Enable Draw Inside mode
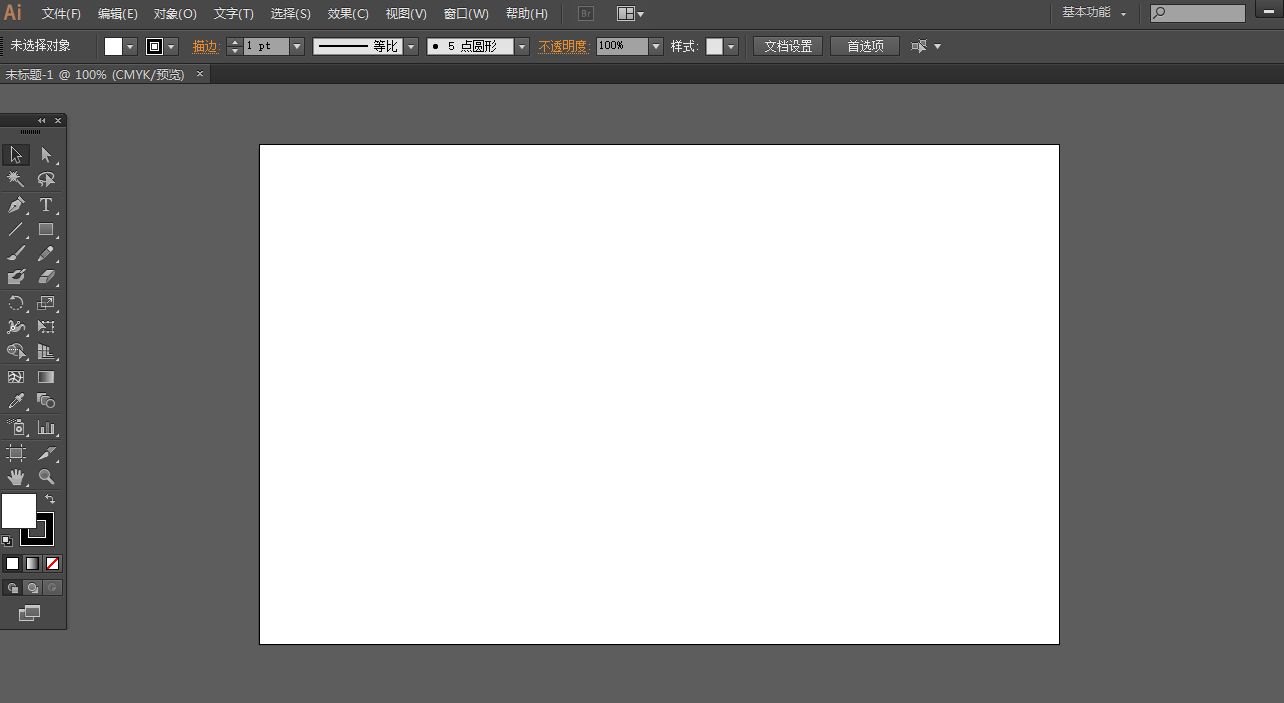 53,588
